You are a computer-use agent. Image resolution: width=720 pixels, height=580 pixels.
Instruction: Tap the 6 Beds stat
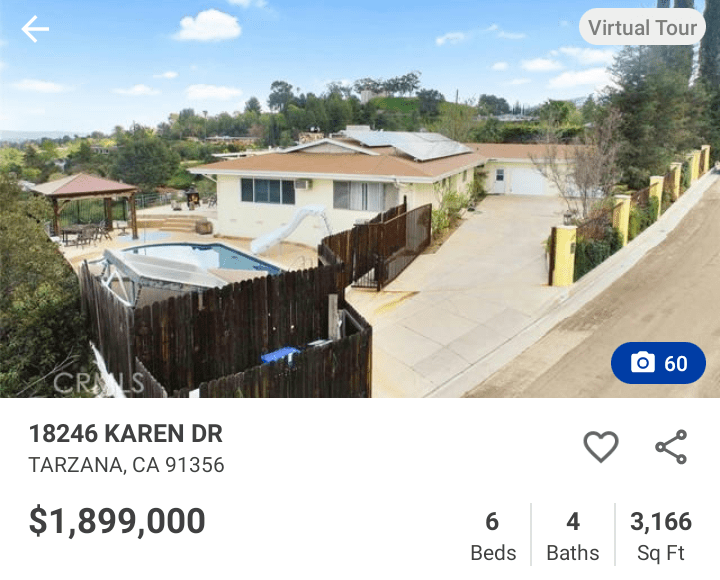click(493, 535)
